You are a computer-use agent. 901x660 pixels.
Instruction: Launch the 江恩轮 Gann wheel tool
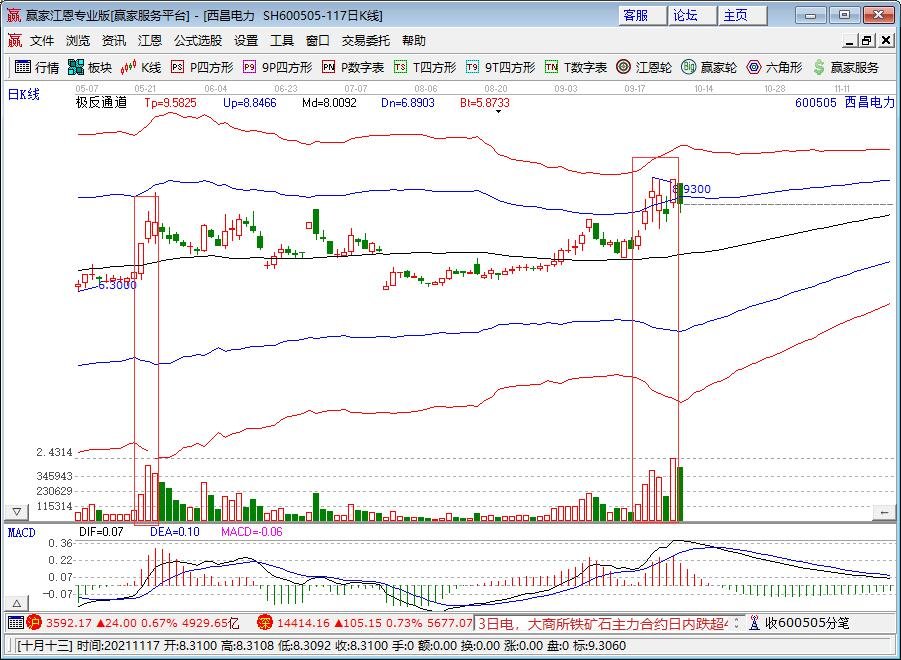tap(642, 67)
